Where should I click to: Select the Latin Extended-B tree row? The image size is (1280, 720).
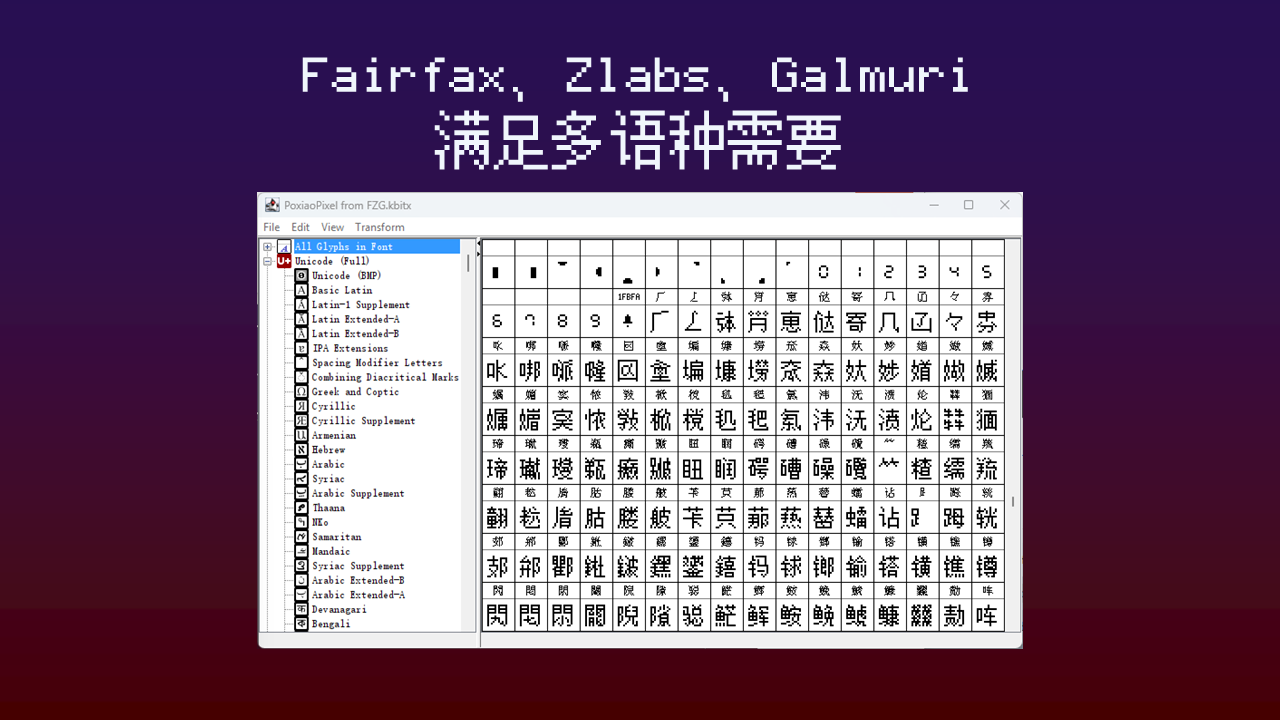click(x=355, y=334)
